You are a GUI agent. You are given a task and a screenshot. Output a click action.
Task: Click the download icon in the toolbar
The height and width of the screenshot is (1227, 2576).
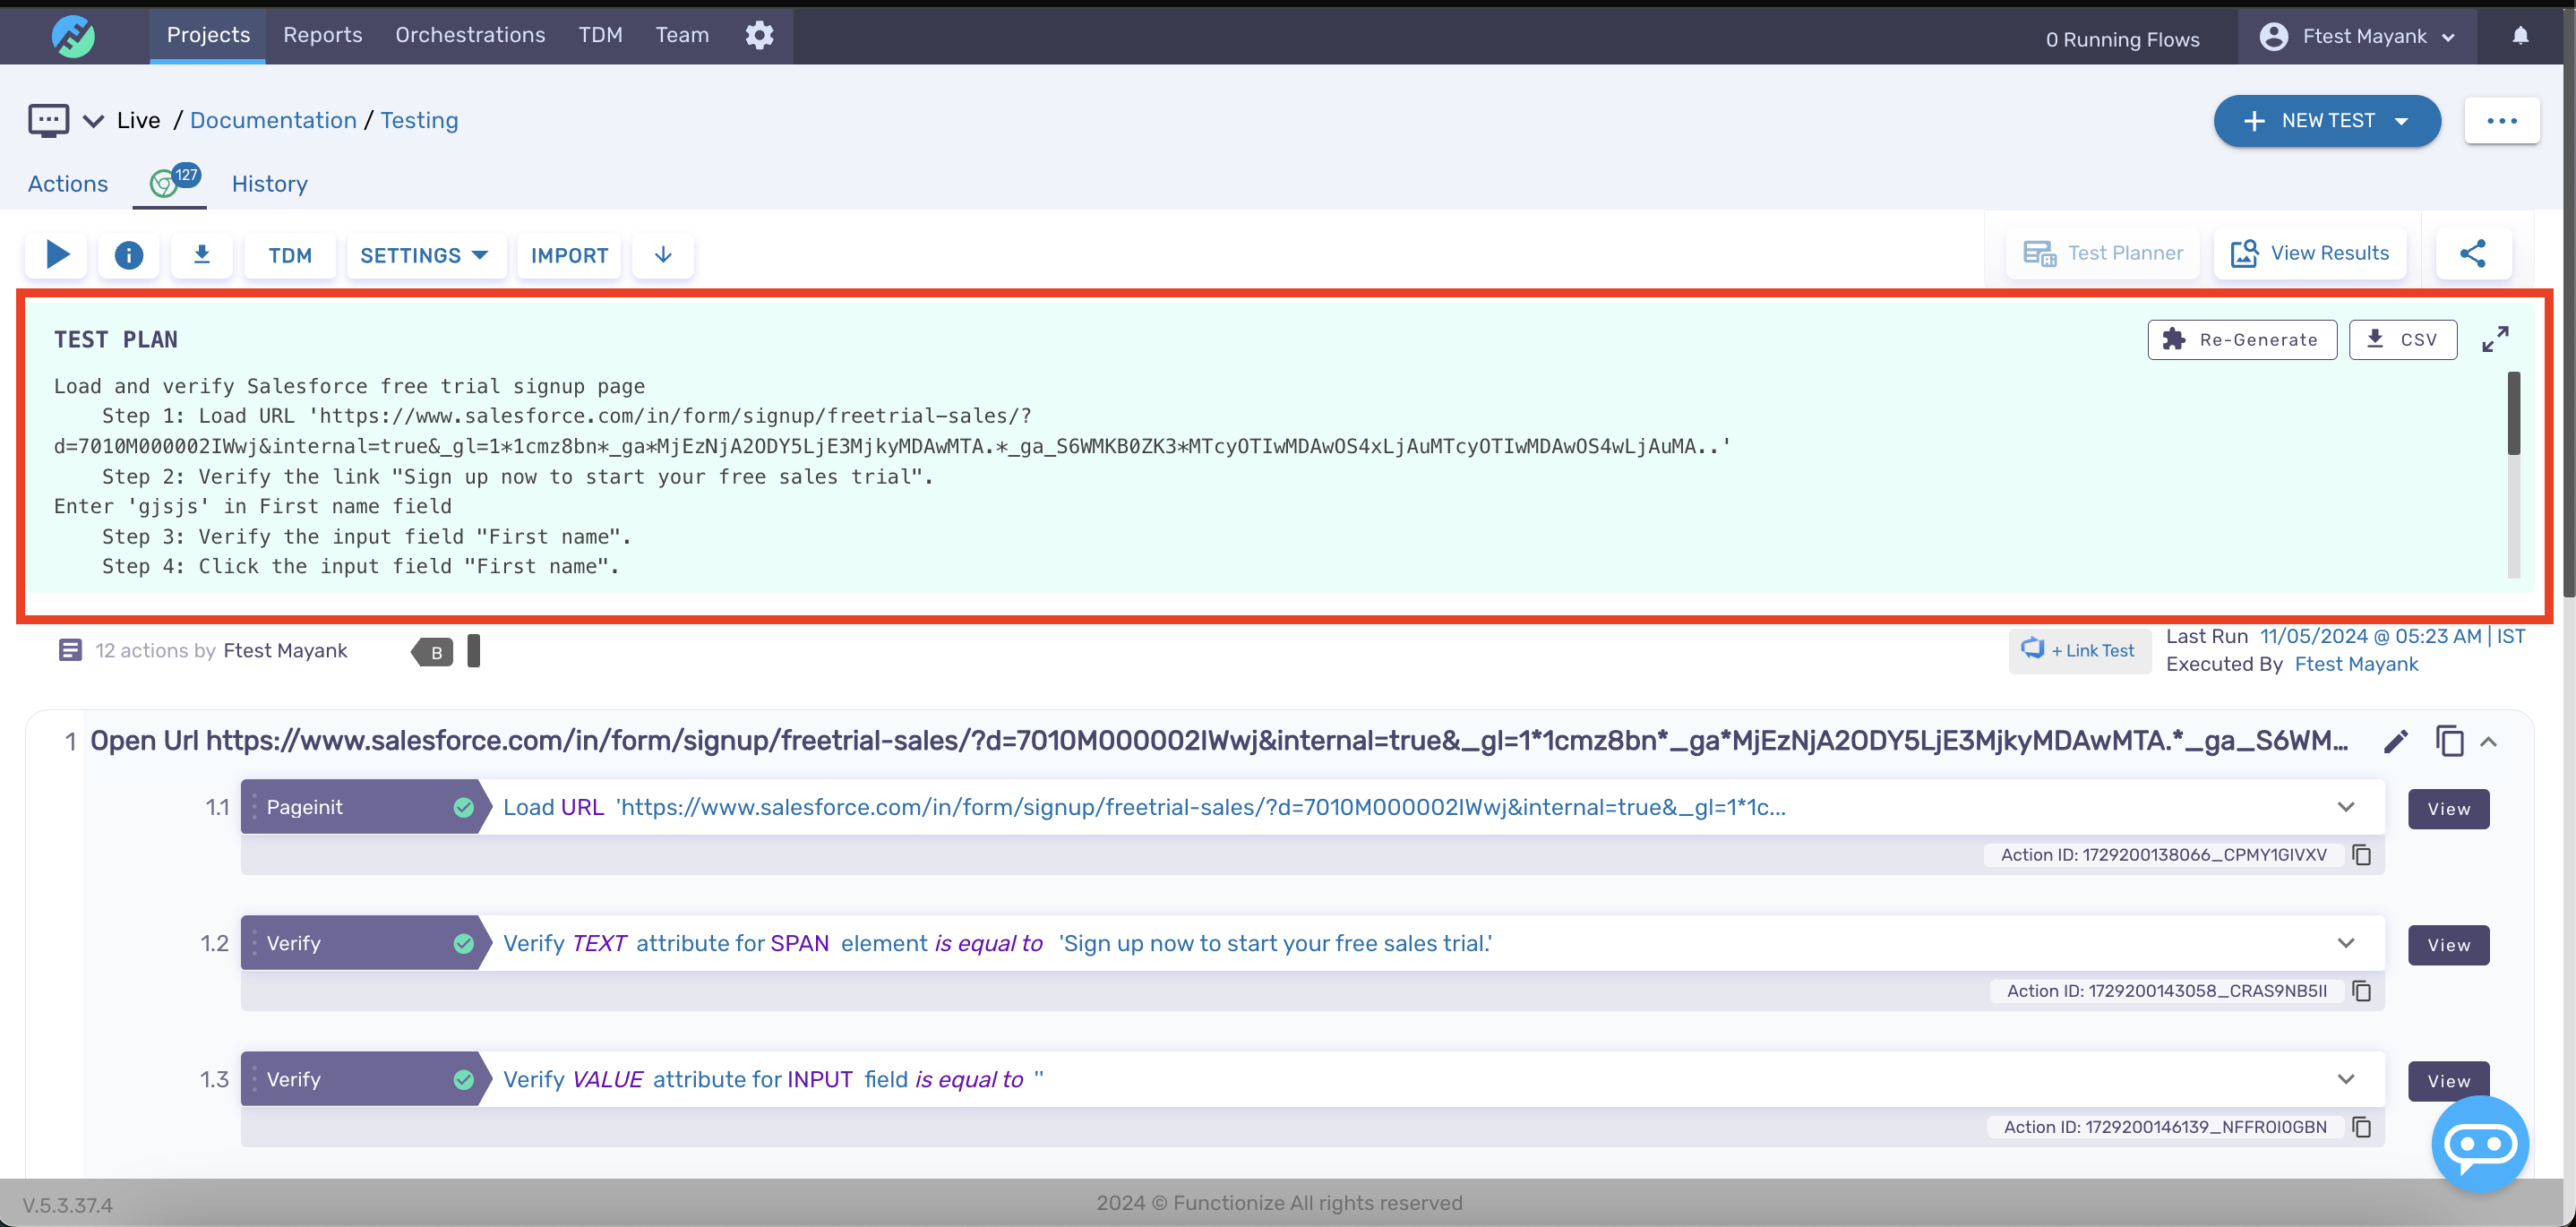click(x=201, y=255)
